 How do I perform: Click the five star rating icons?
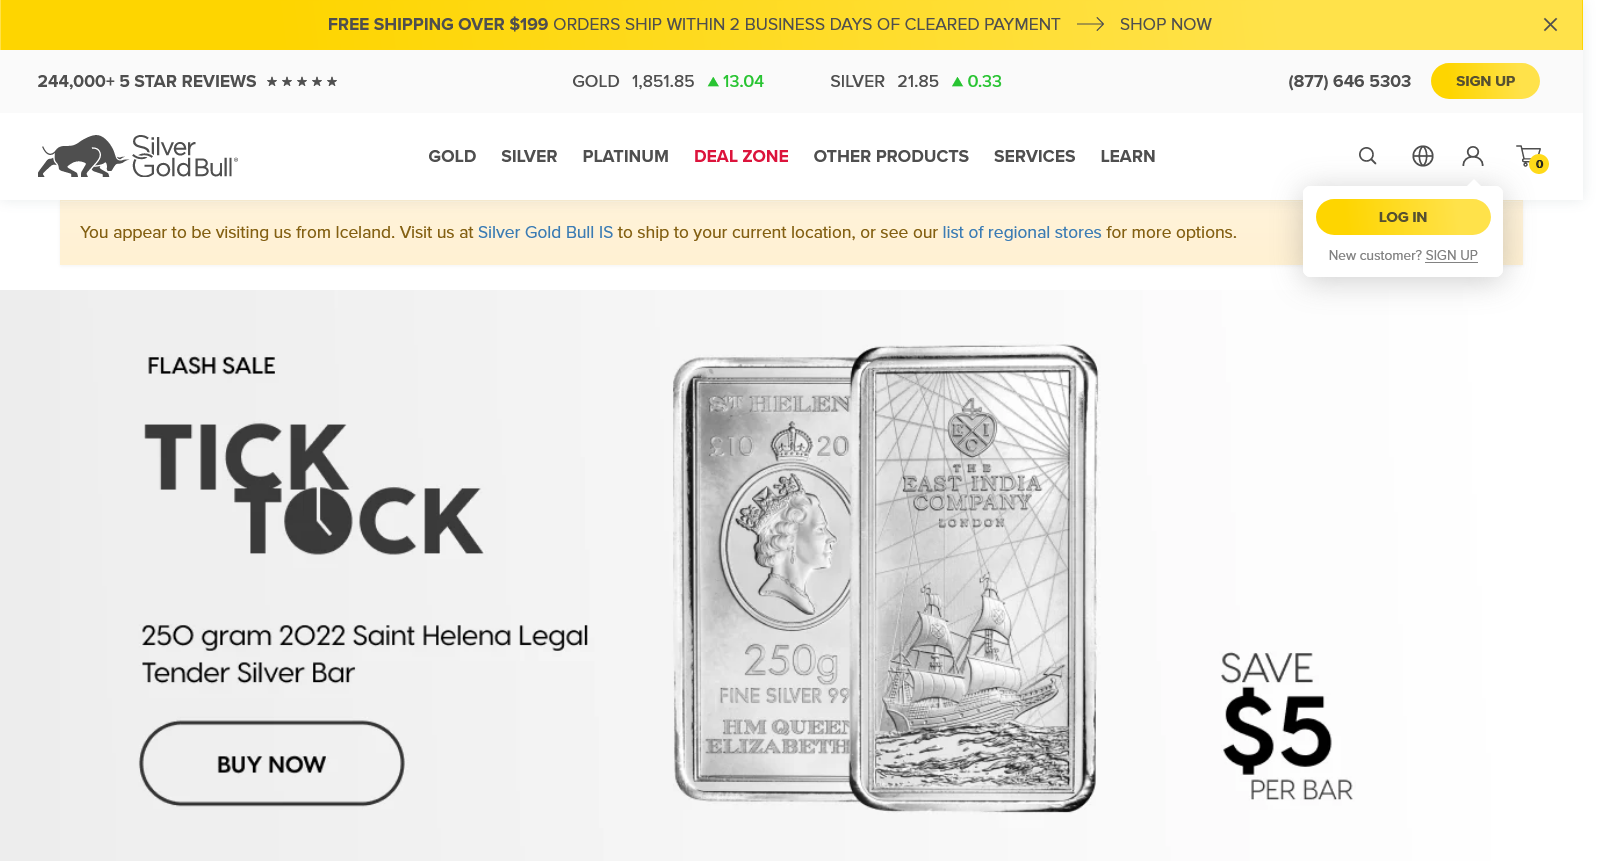(x=302, y=82)
